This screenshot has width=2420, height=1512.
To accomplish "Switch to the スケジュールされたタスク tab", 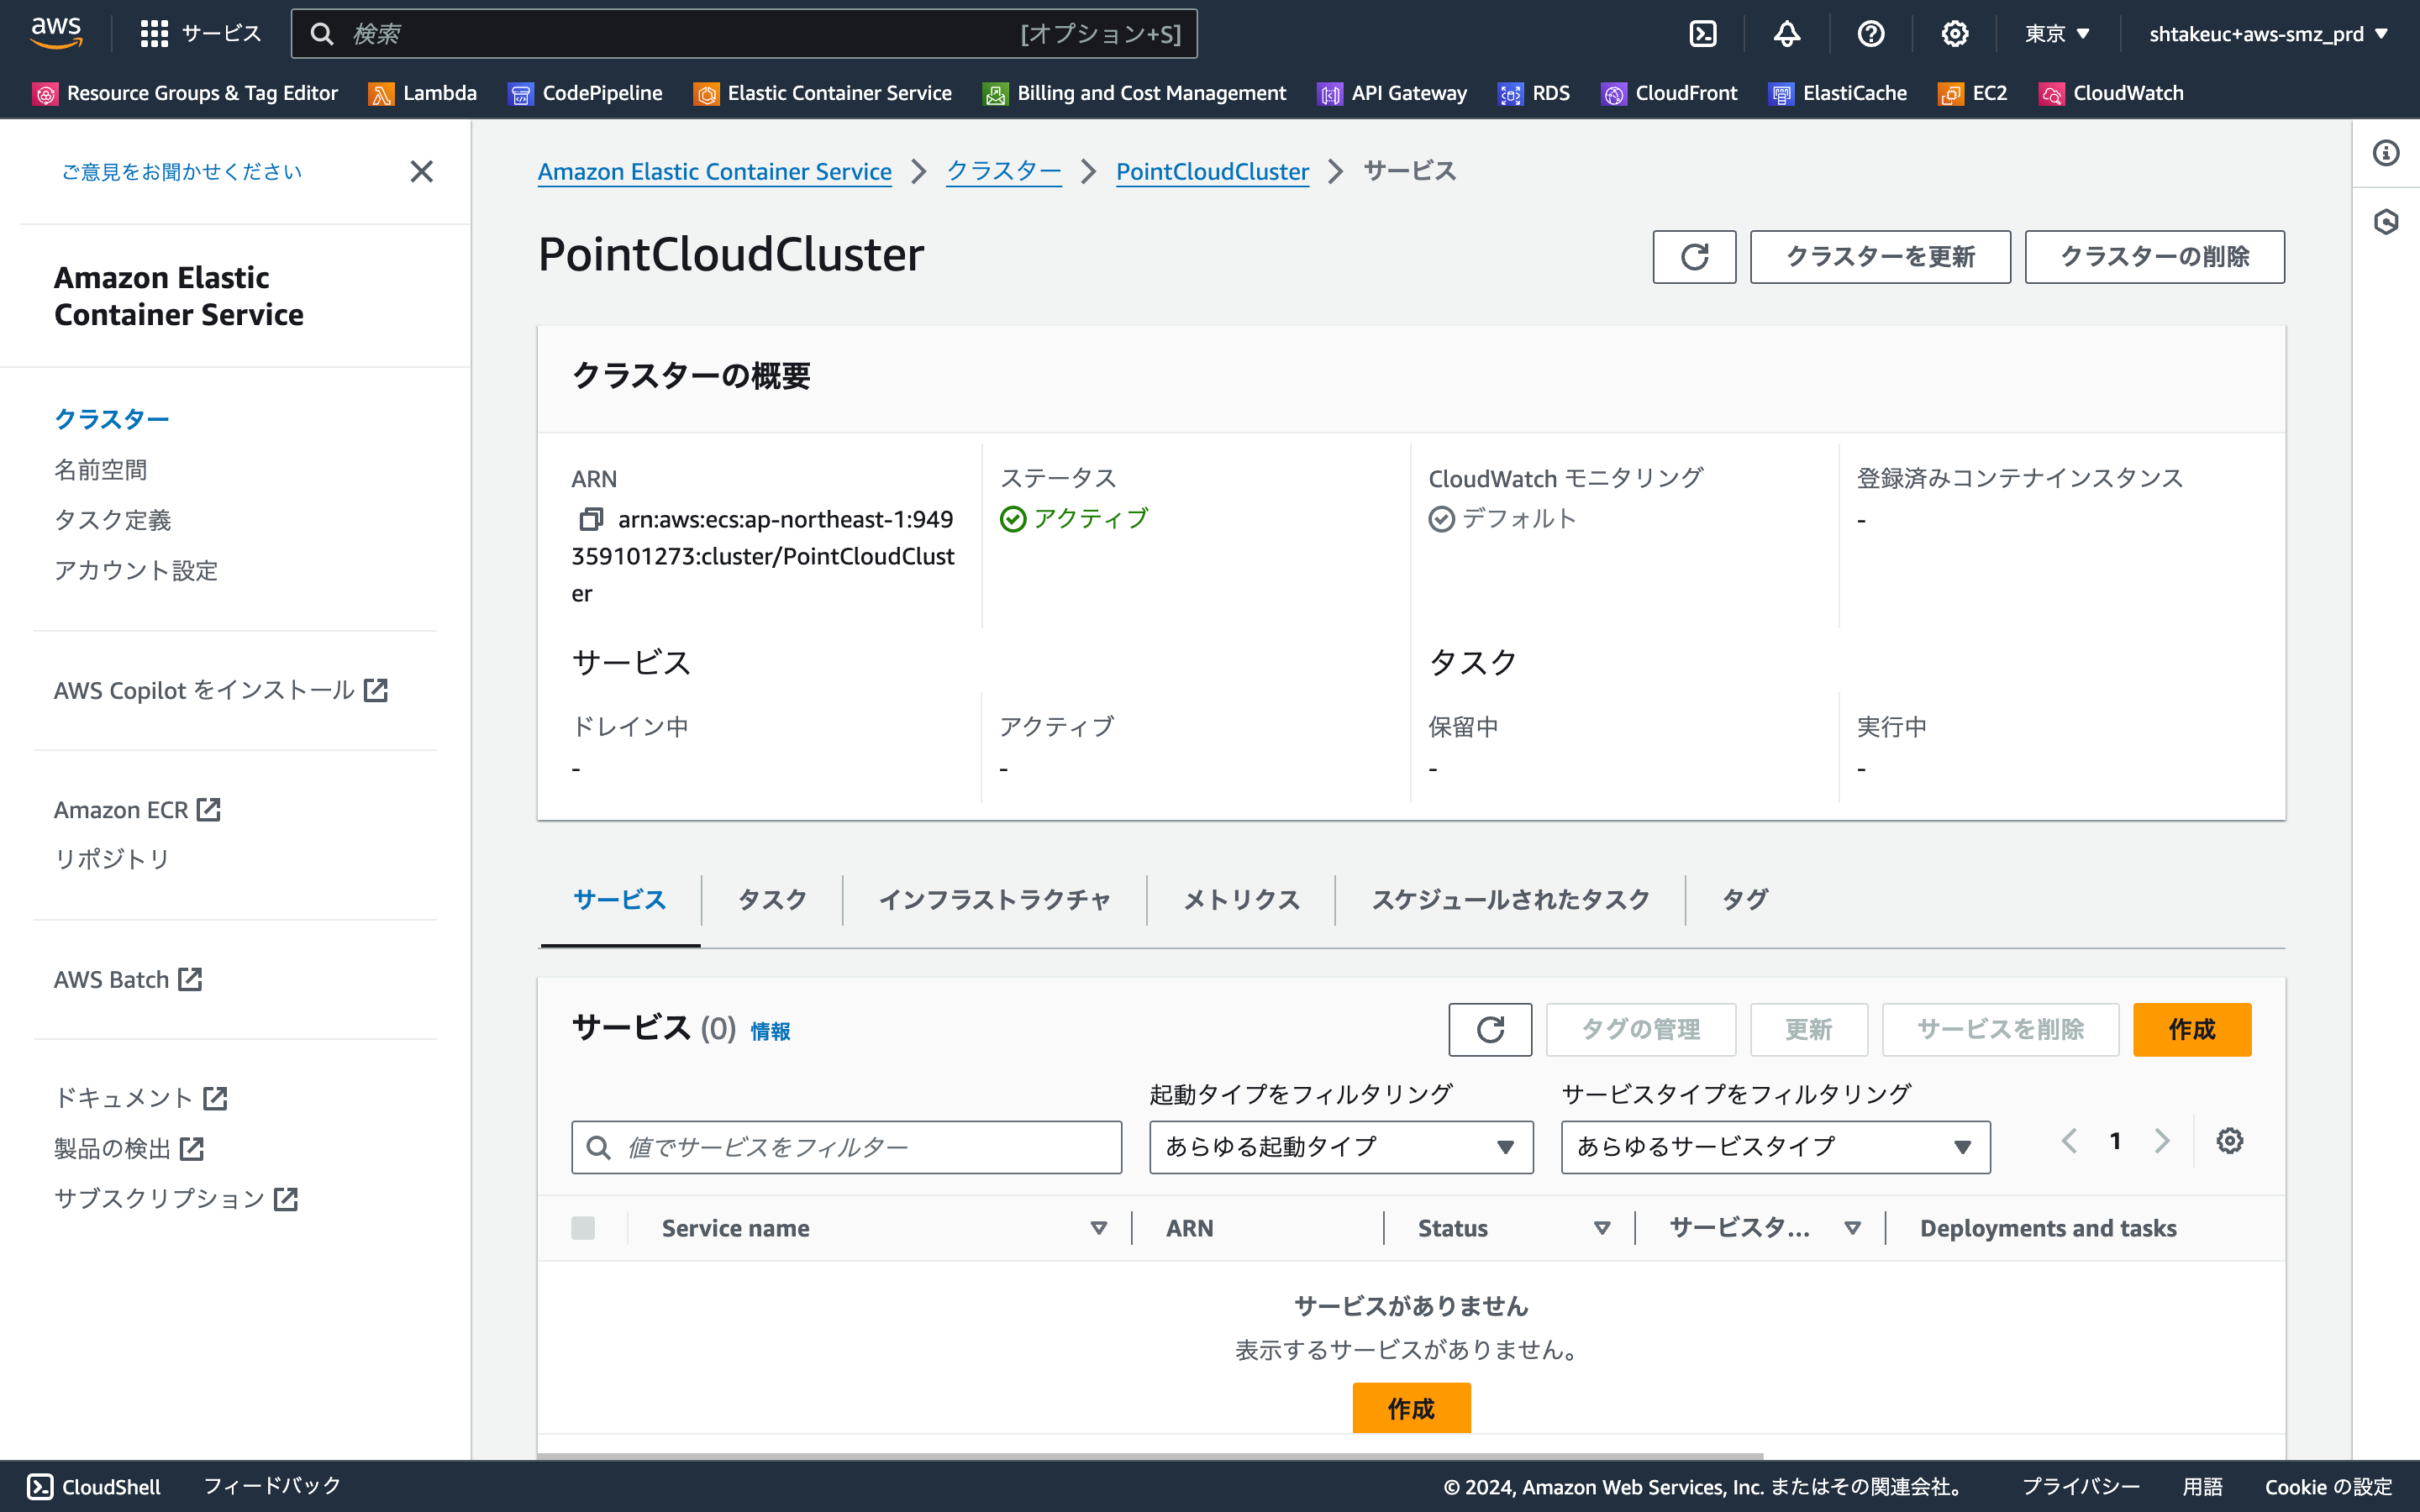I will (x=1510, y=900).
